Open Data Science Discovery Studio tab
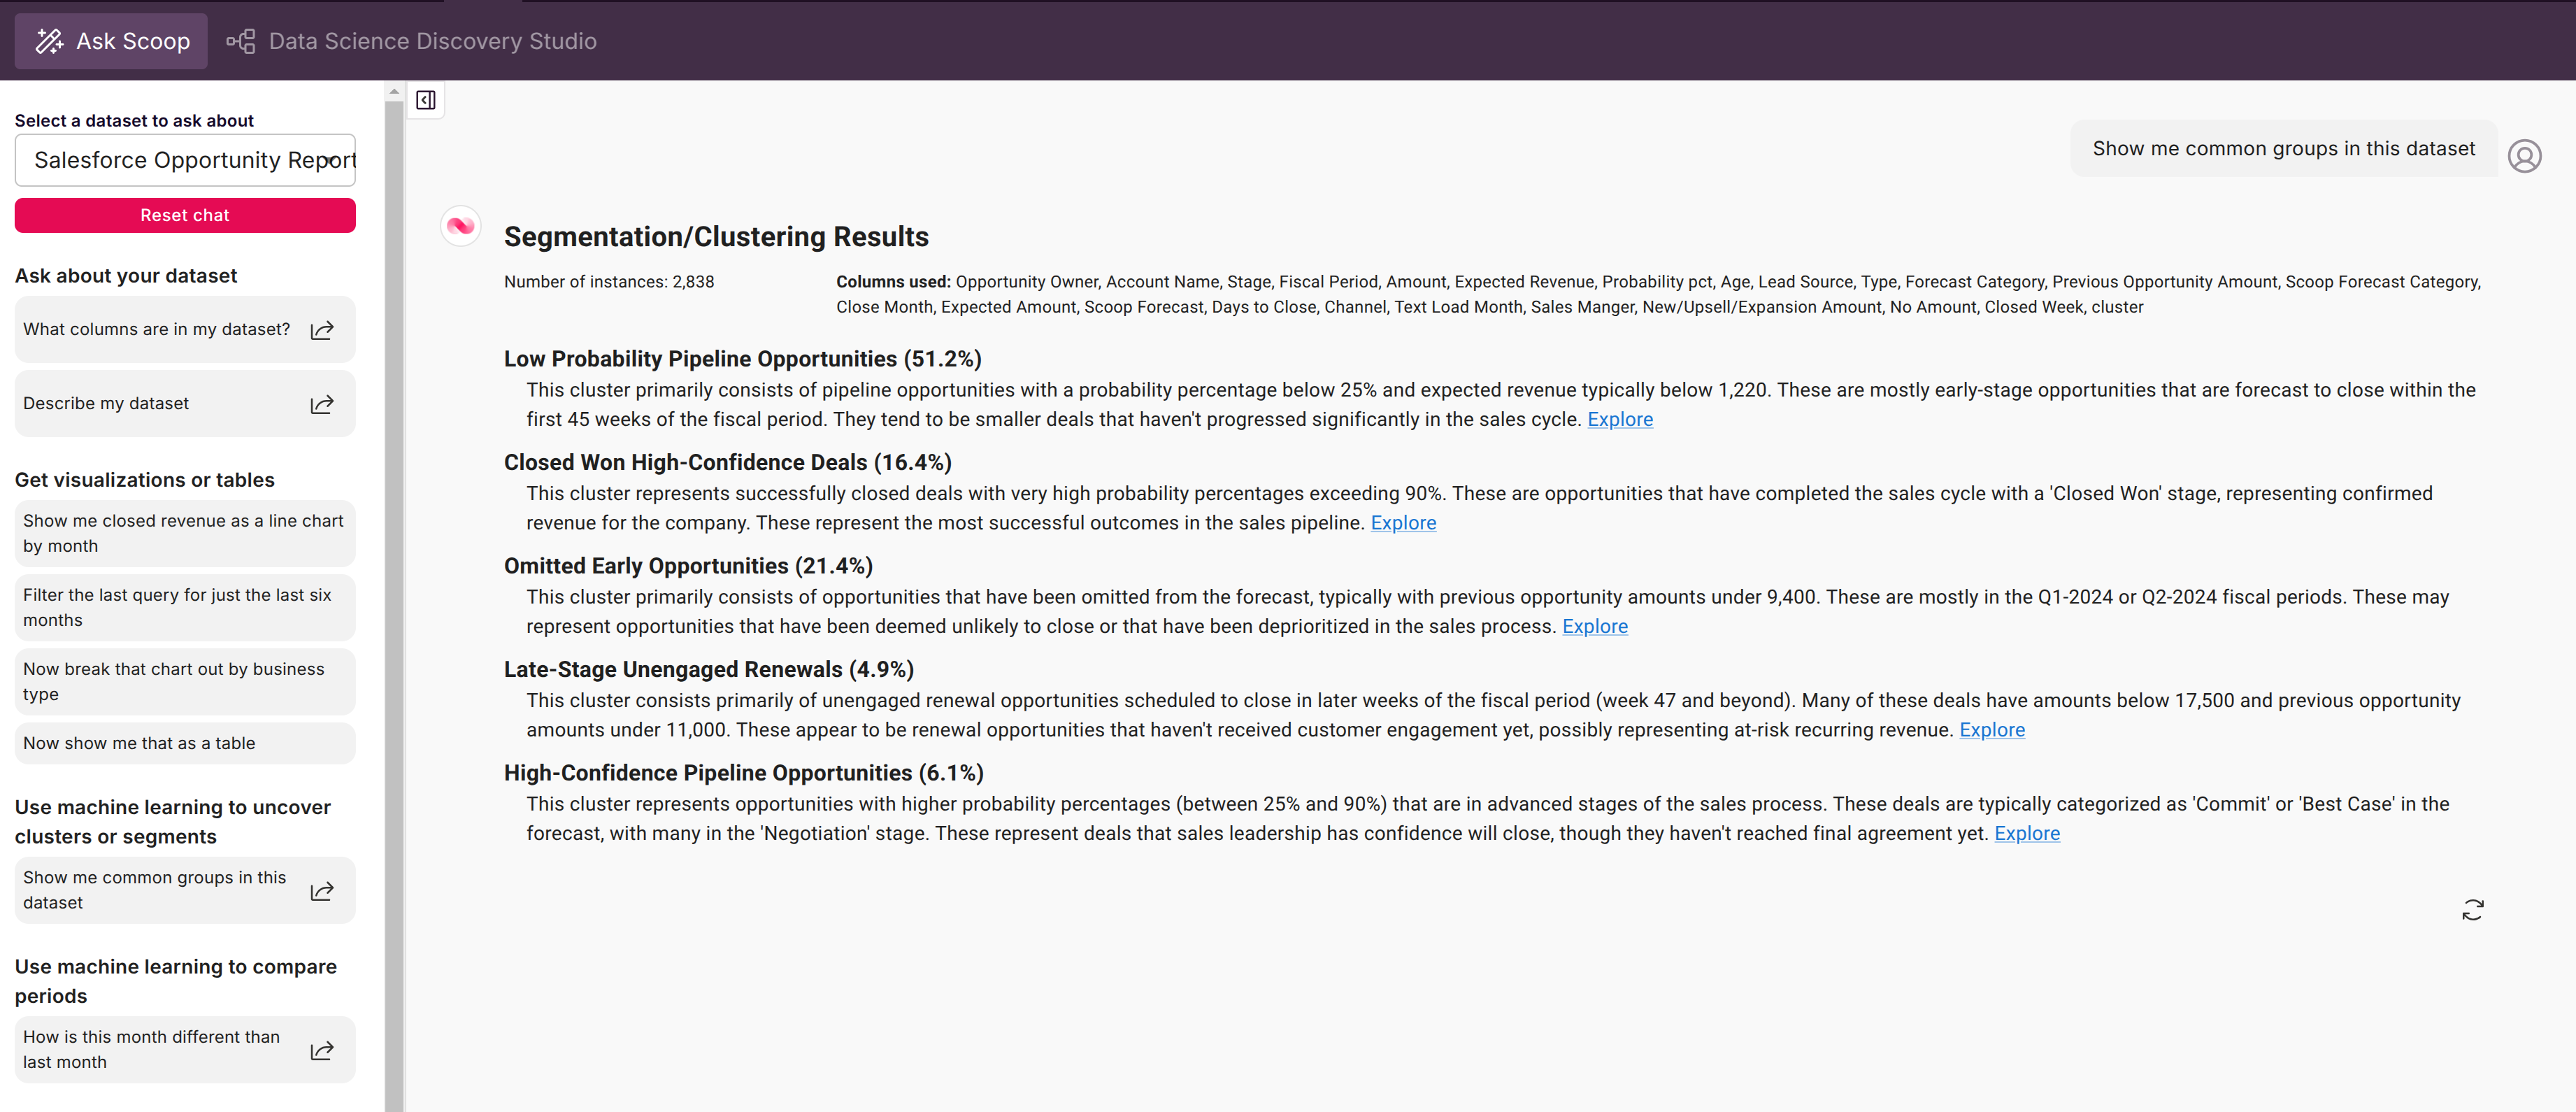 pos(412,41)
